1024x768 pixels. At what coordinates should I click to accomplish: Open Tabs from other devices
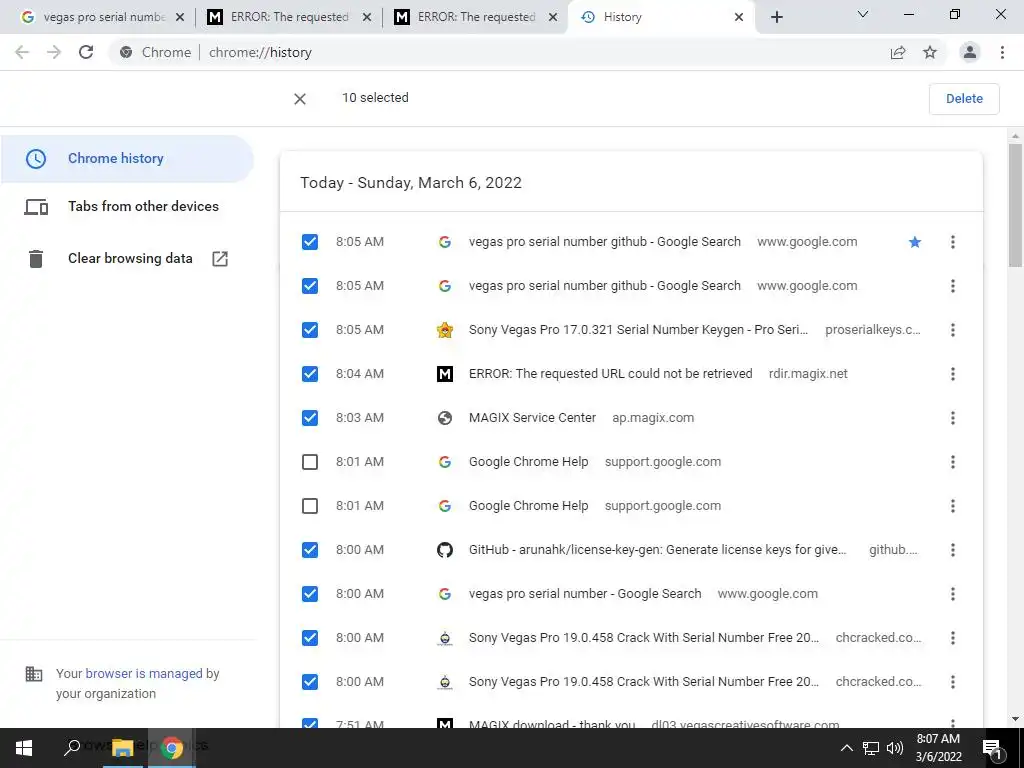pyautogui.click(x=127, y=206)
